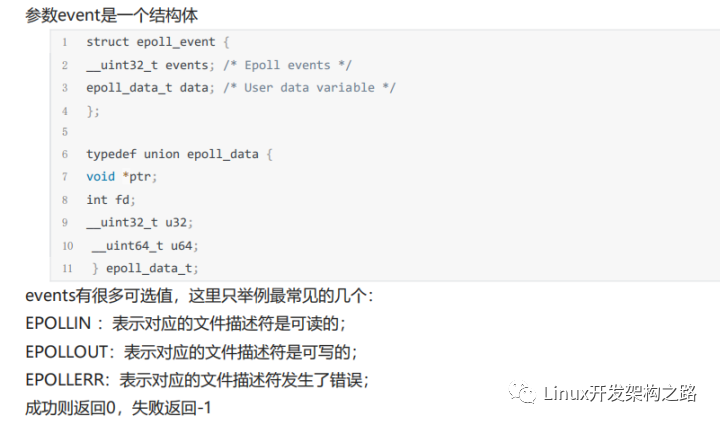Click the 'events有很多可选值' paragraph
The image size is (720, 425).
tap(200, 296)
